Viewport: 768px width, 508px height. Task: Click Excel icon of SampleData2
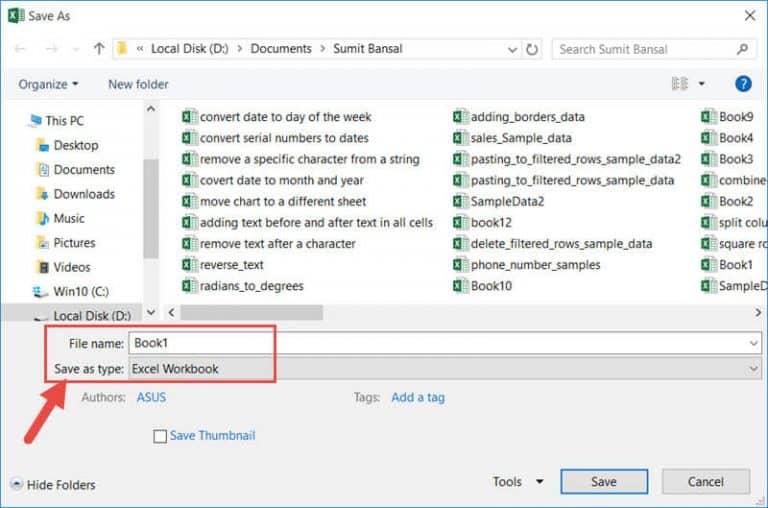[x=460, y=201]
